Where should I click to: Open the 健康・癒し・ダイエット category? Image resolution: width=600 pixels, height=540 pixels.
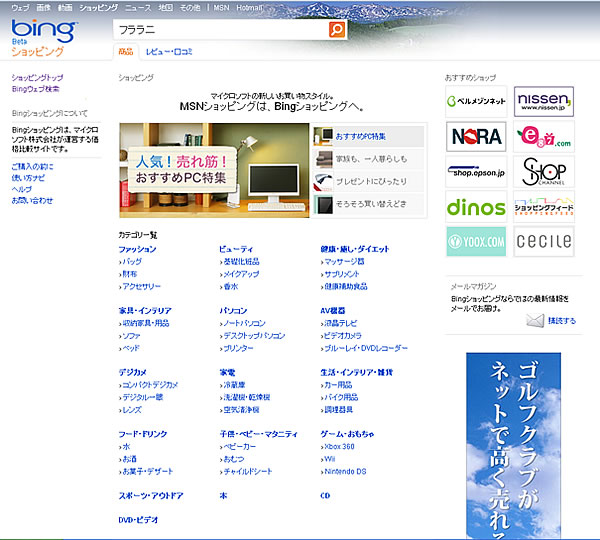click(355, 249)
